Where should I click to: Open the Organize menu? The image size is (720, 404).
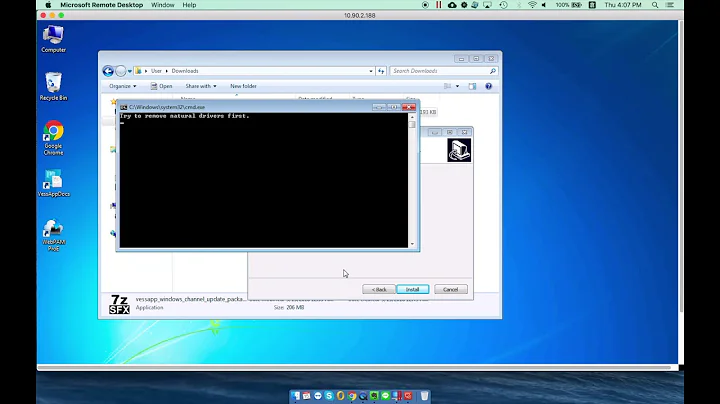point(123,86)
